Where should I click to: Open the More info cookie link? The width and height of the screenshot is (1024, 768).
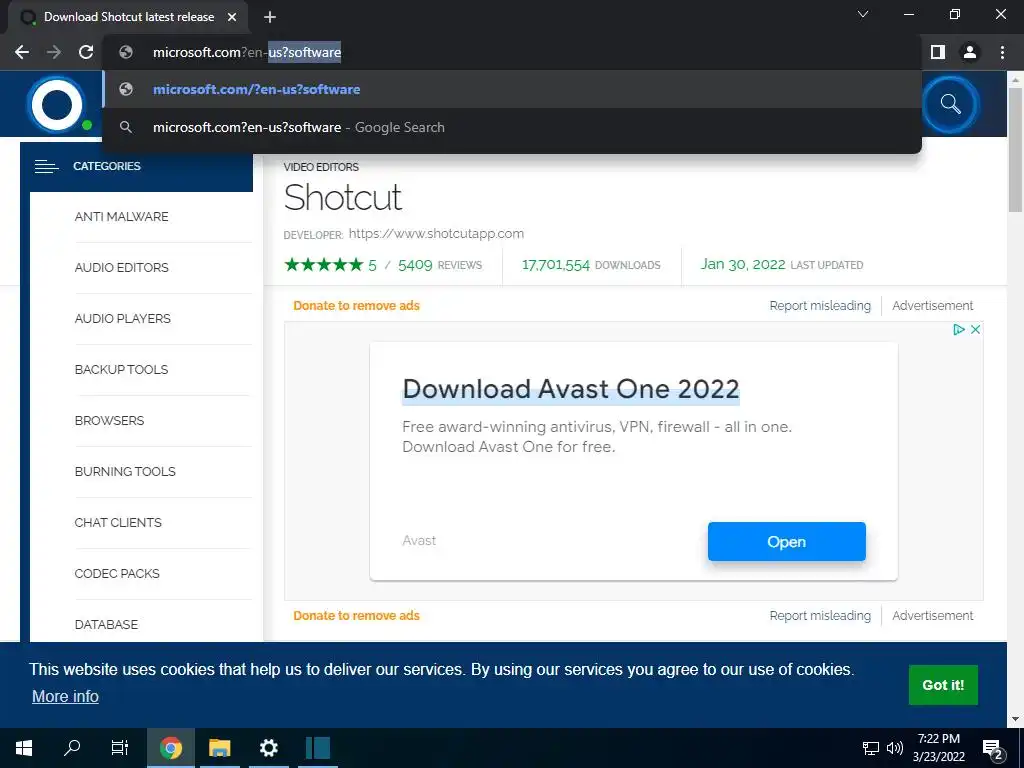(65, 697)
